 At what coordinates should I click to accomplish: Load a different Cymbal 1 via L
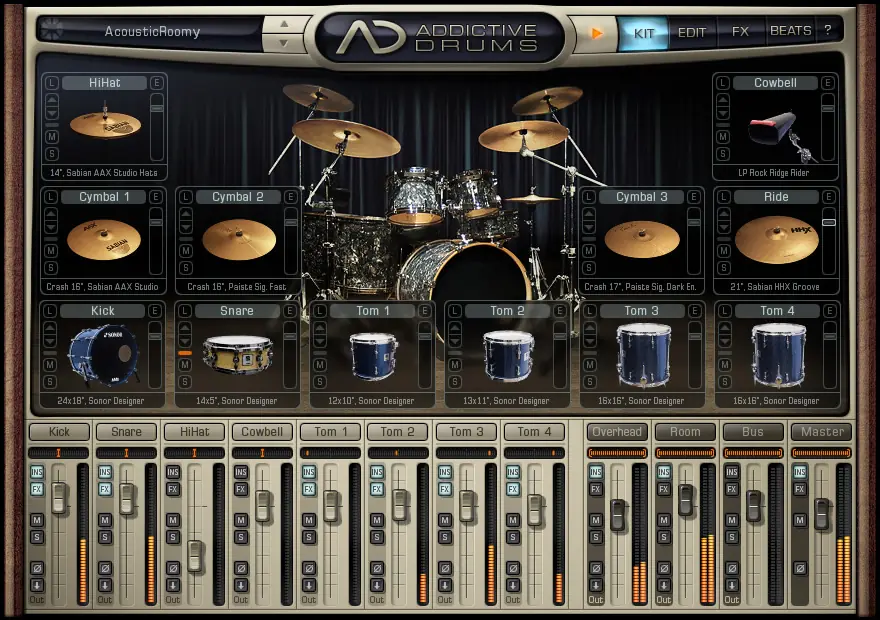(51, 197)
